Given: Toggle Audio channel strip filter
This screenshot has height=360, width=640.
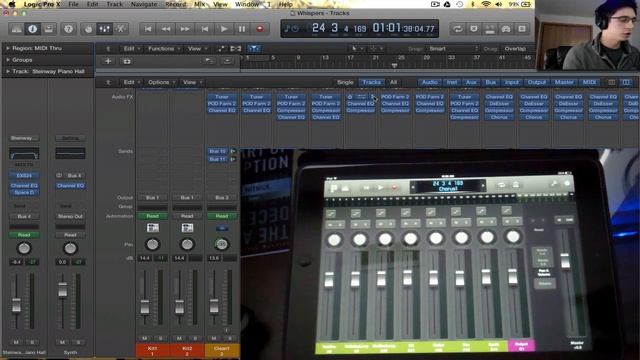Looking at the screenshot, I should [x=429, y=82].
